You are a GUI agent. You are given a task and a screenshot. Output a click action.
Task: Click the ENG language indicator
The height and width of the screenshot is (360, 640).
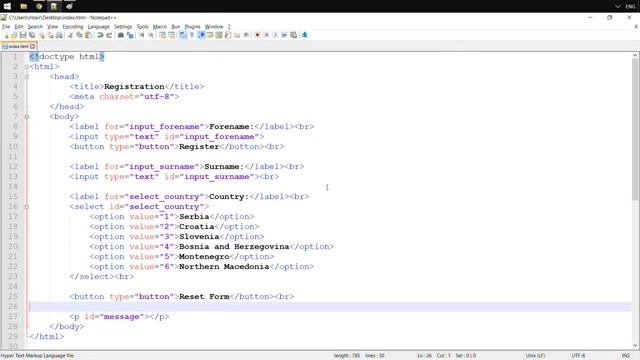click(631, 7)
